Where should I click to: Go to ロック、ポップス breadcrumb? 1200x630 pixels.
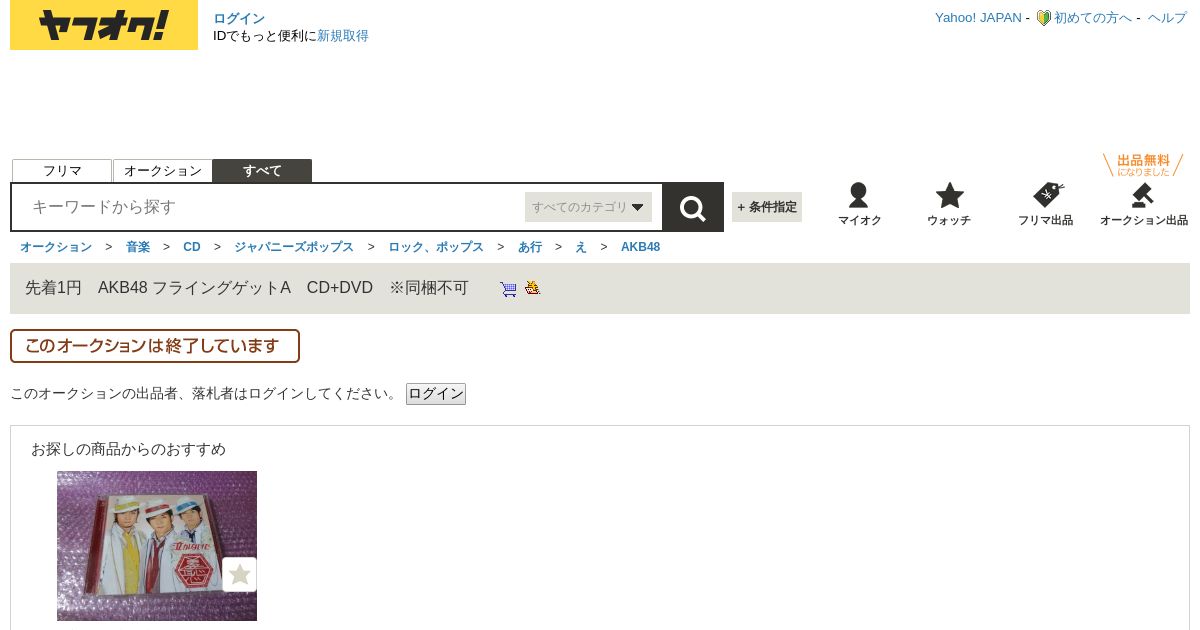click(x=436, y=247)
